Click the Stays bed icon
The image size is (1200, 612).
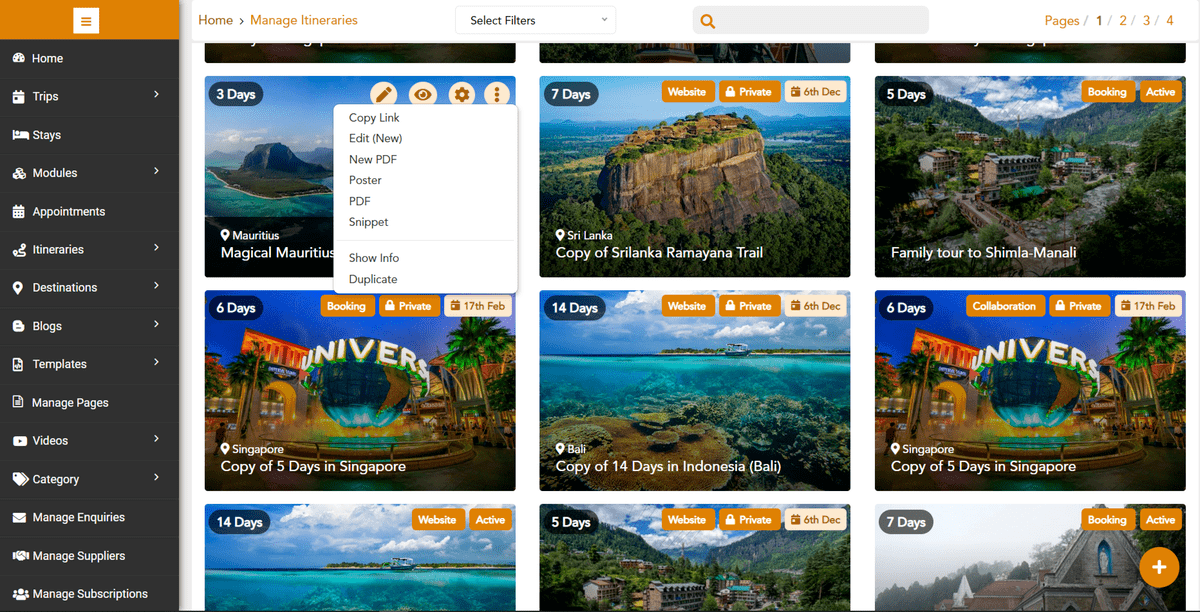point(20,135)
